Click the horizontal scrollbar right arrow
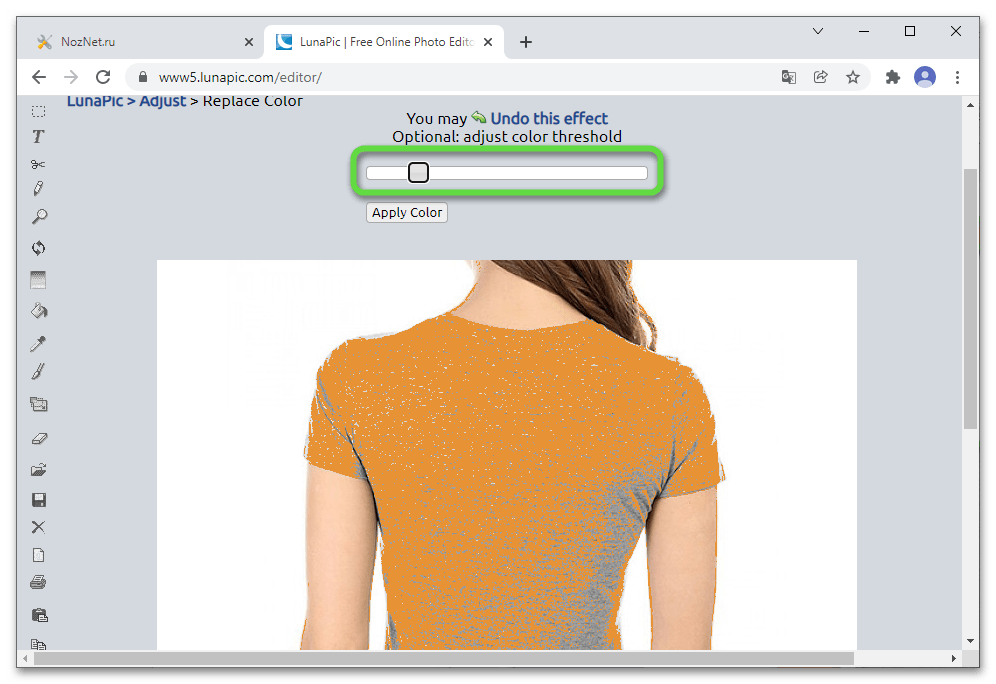 [953, 659]
